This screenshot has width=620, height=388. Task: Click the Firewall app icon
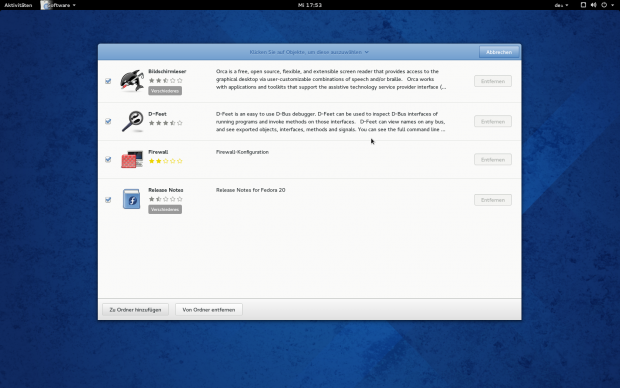132,159
